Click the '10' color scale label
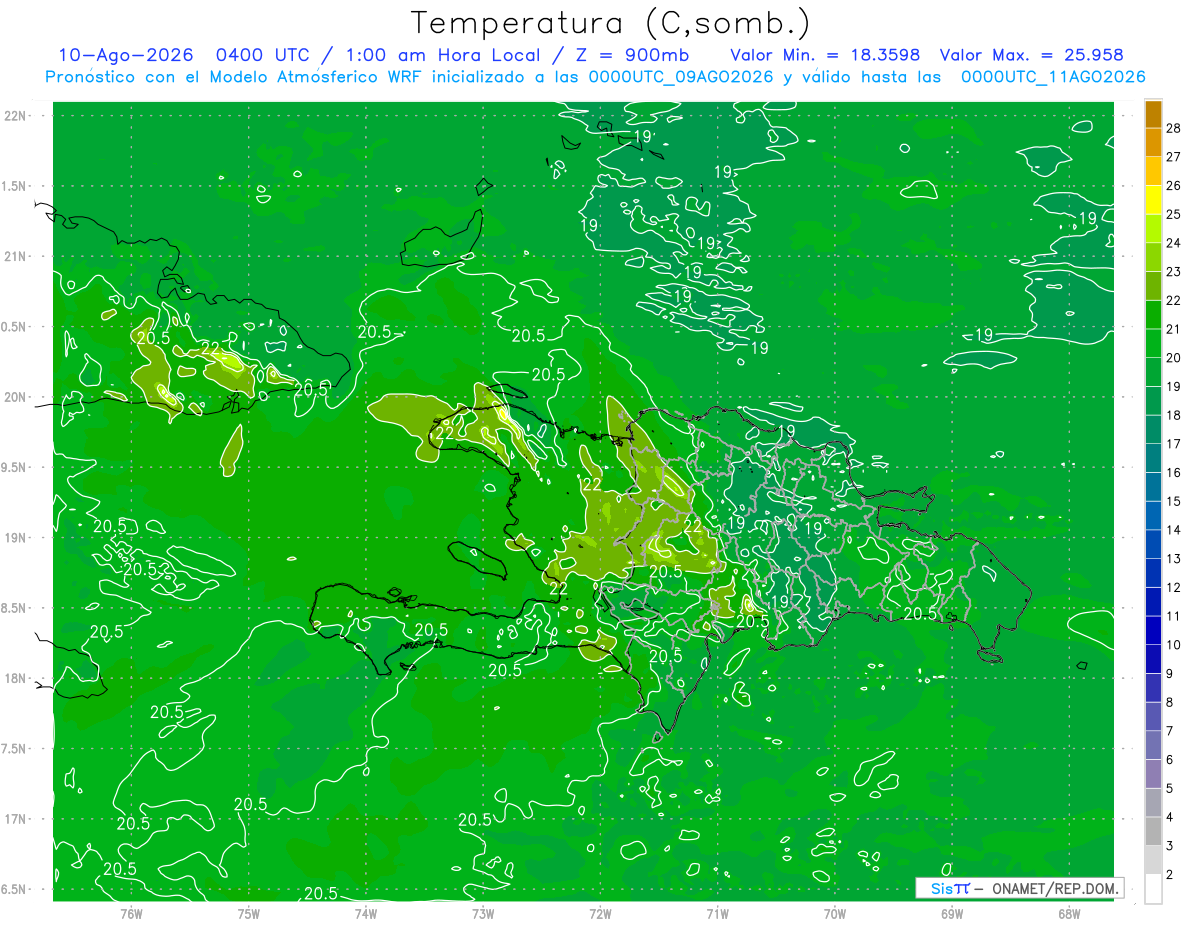The width and height of the screenshot is (1200, 927). 1174,645
